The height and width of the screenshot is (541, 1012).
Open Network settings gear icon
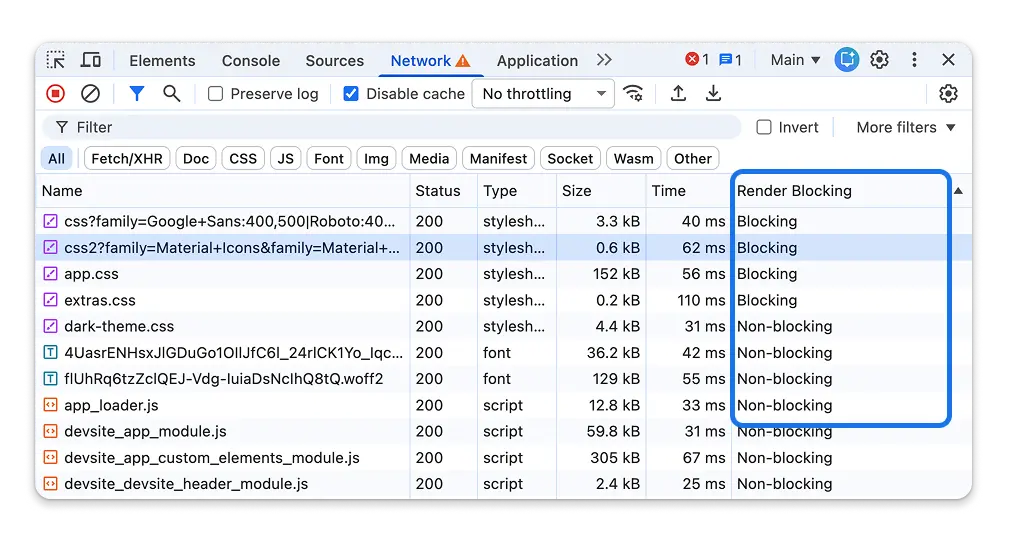coord(948,94)
